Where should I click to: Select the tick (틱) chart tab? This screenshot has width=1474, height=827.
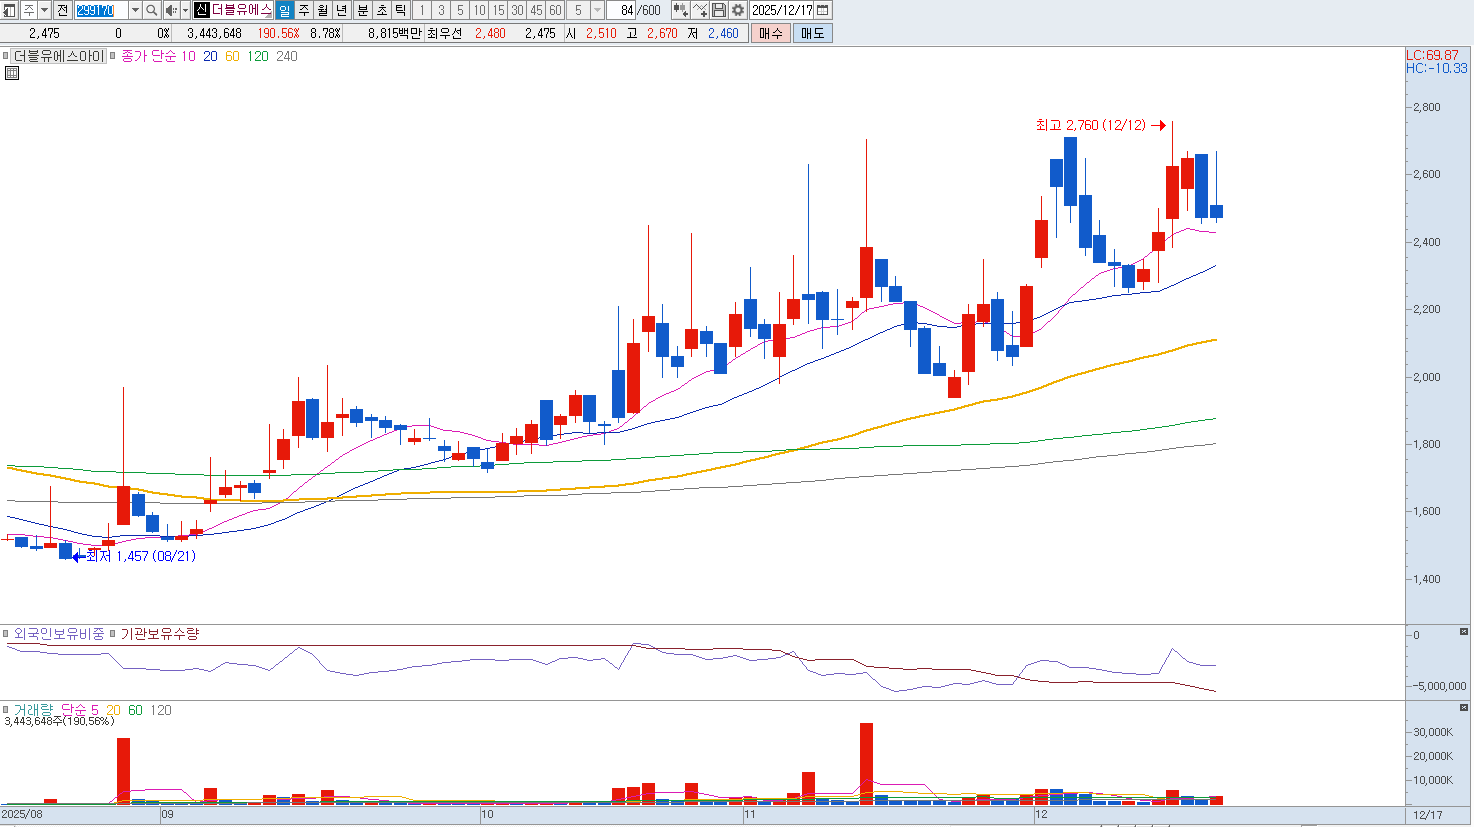point(400,10)
